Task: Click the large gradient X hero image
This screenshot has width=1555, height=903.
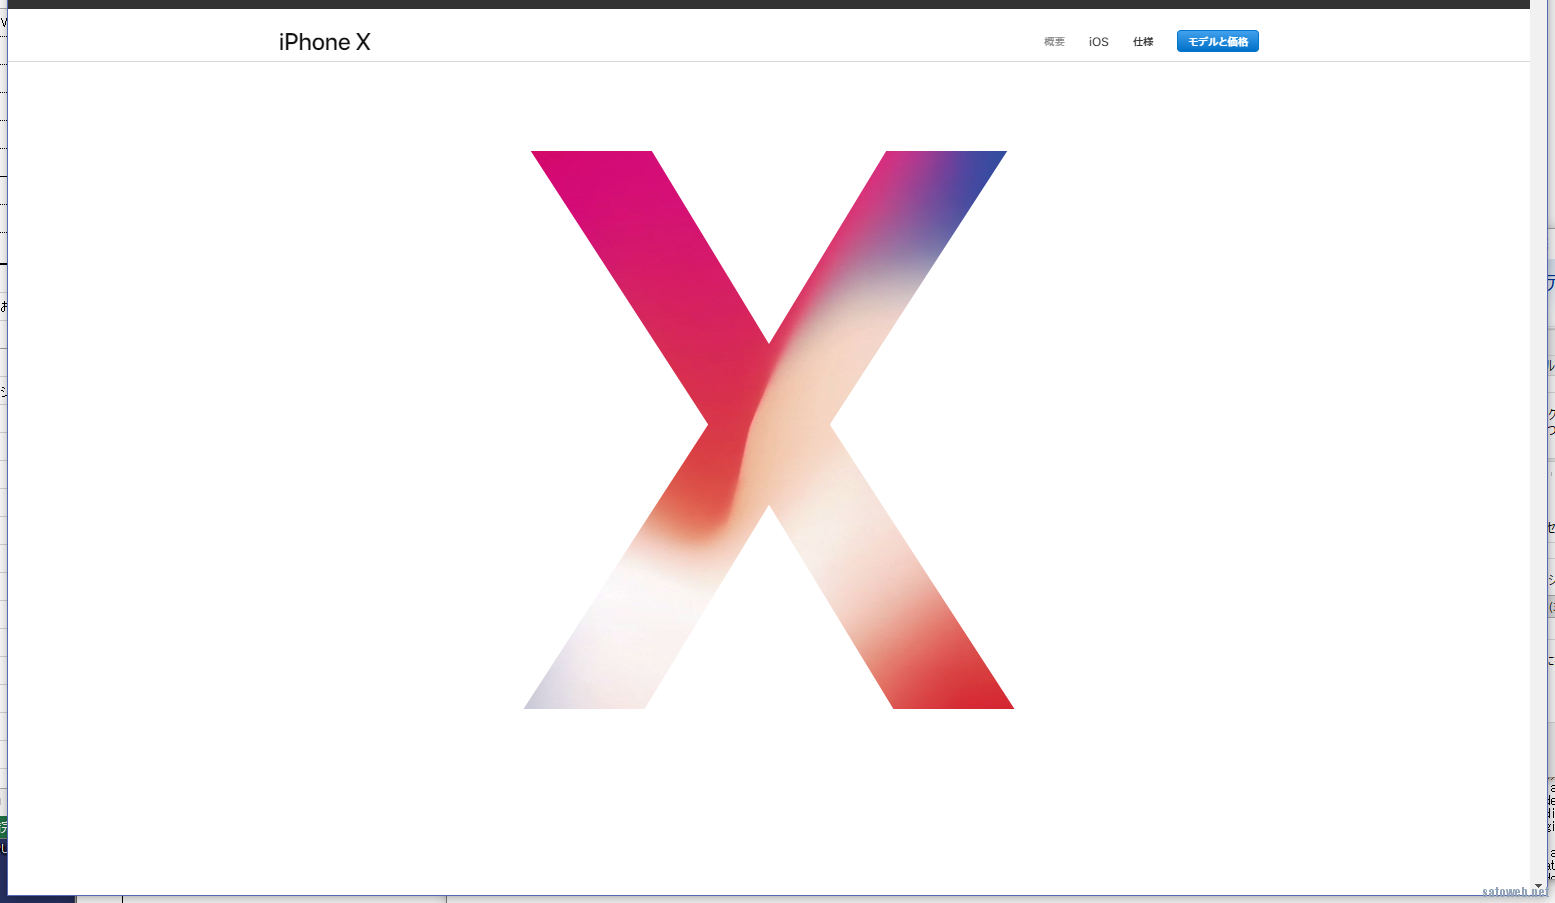Action: tap(768, 430)
